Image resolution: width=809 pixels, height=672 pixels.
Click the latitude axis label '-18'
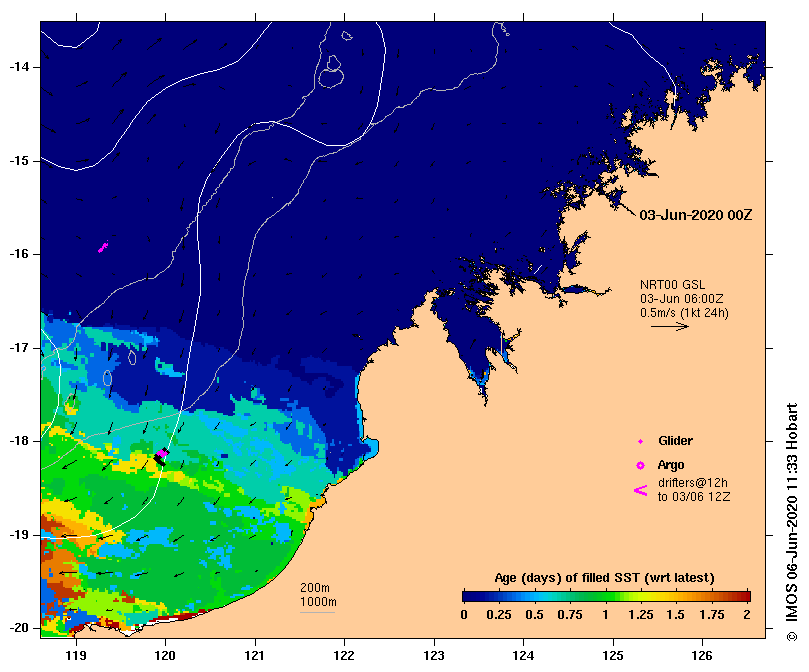tap(19, 441)
